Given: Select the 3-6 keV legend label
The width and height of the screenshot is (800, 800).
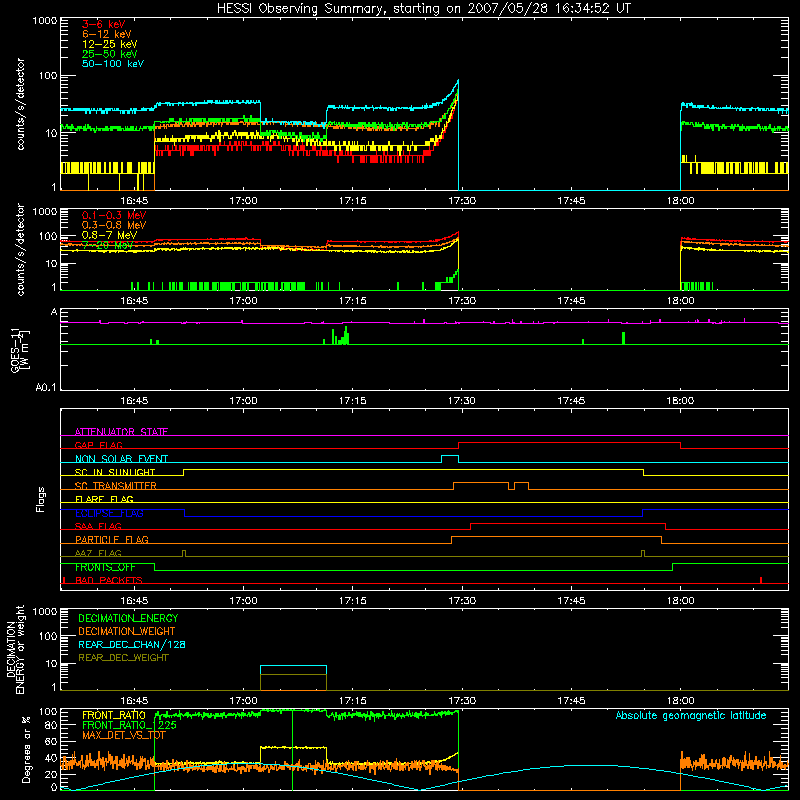Looking at the screenshot, I should point(104,24).
